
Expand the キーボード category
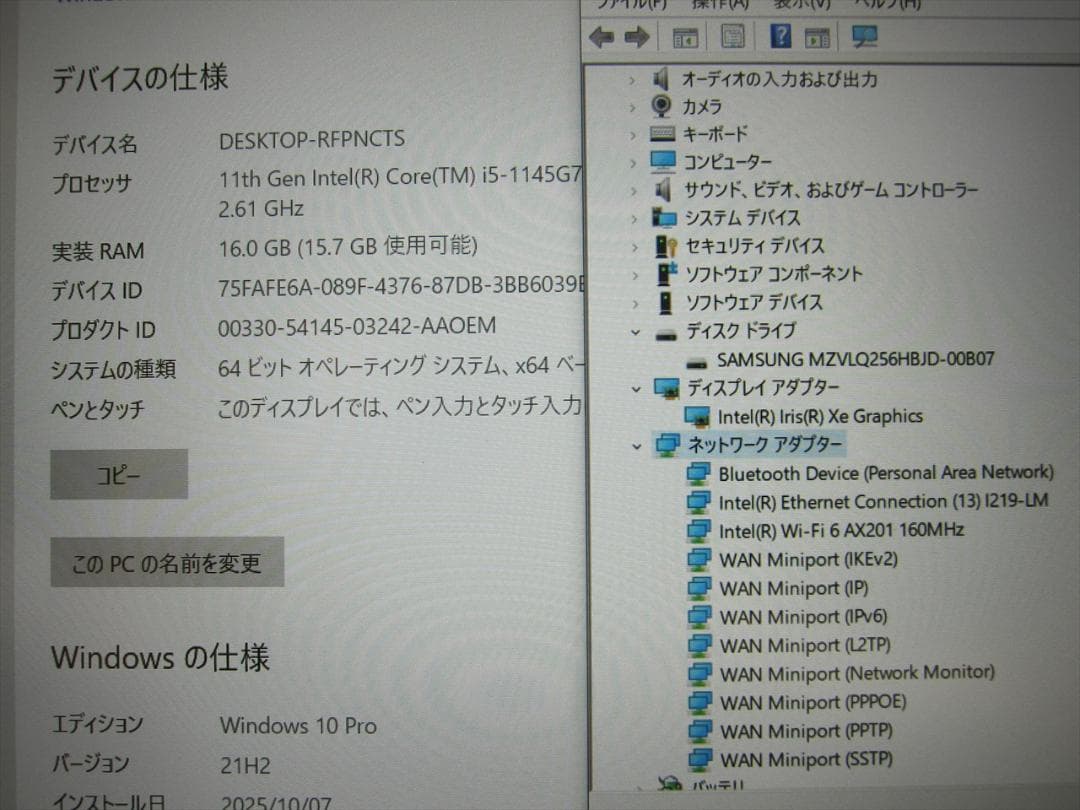(x=632, y=132)
